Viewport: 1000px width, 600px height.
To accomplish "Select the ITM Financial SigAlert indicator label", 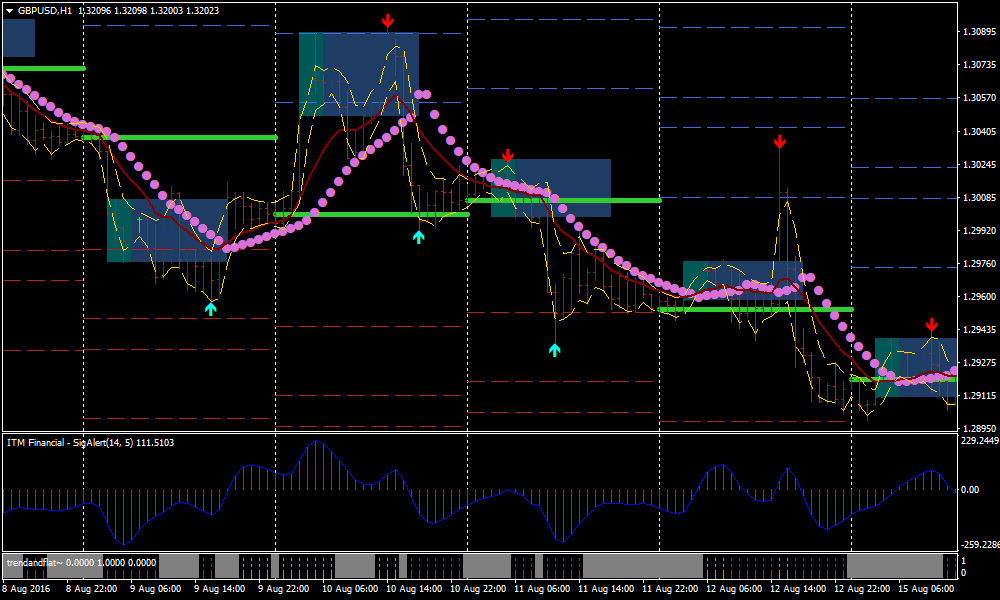I will (90, 442).
